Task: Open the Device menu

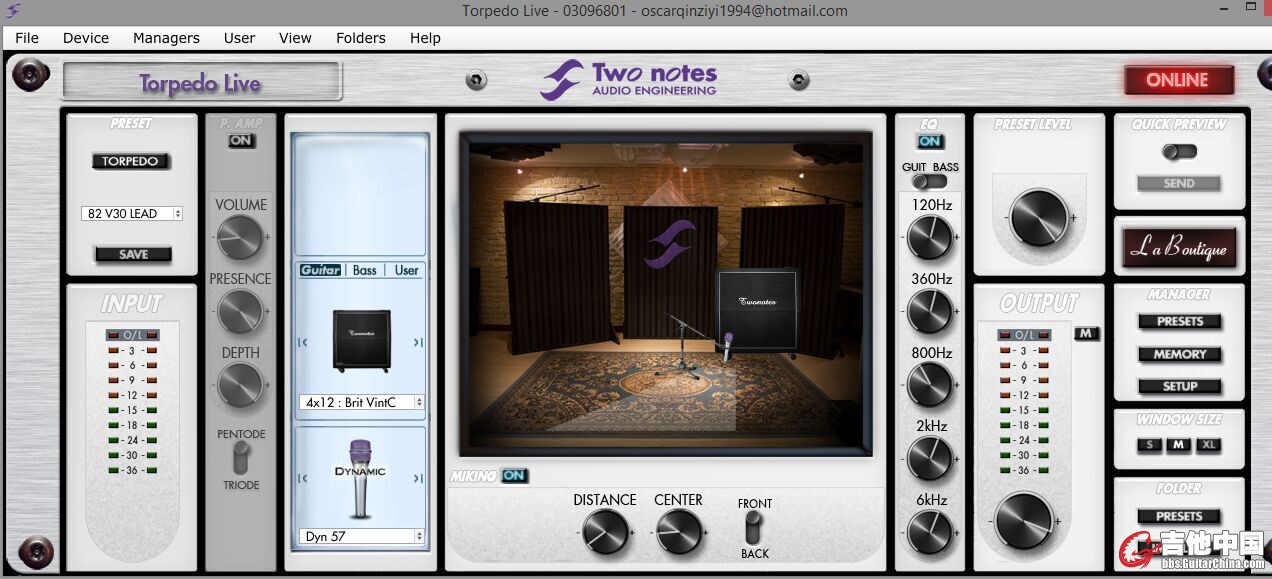Action: click(86, 38)
